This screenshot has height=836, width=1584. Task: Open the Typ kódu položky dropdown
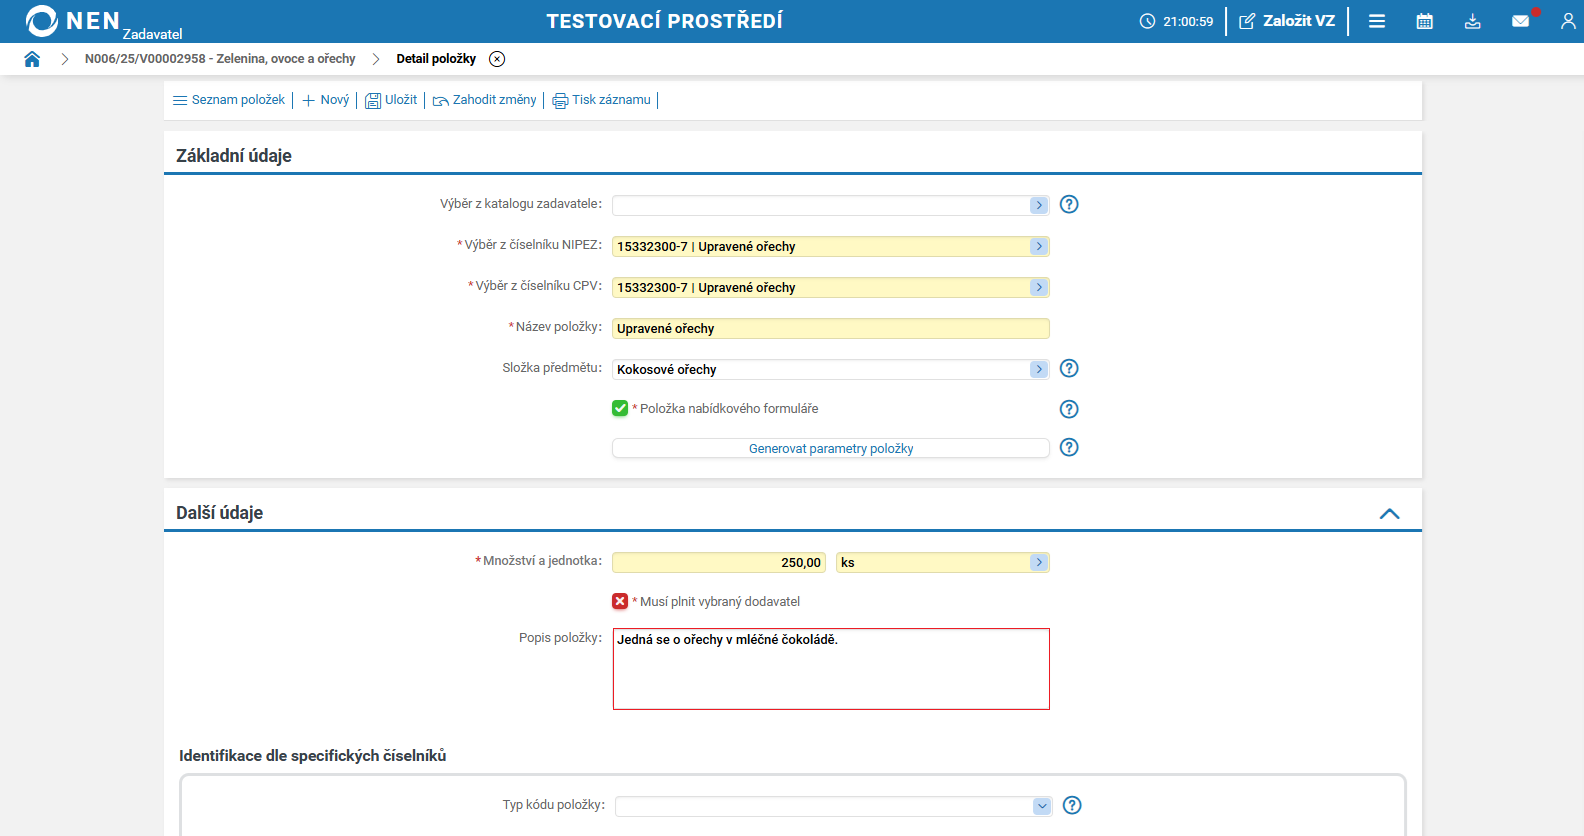pos(1042,806)
